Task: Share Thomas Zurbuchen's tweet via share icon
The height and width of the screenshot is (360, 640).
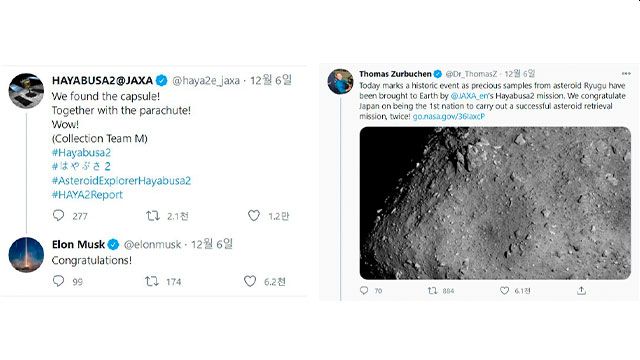Action: [x=582, y=290]
